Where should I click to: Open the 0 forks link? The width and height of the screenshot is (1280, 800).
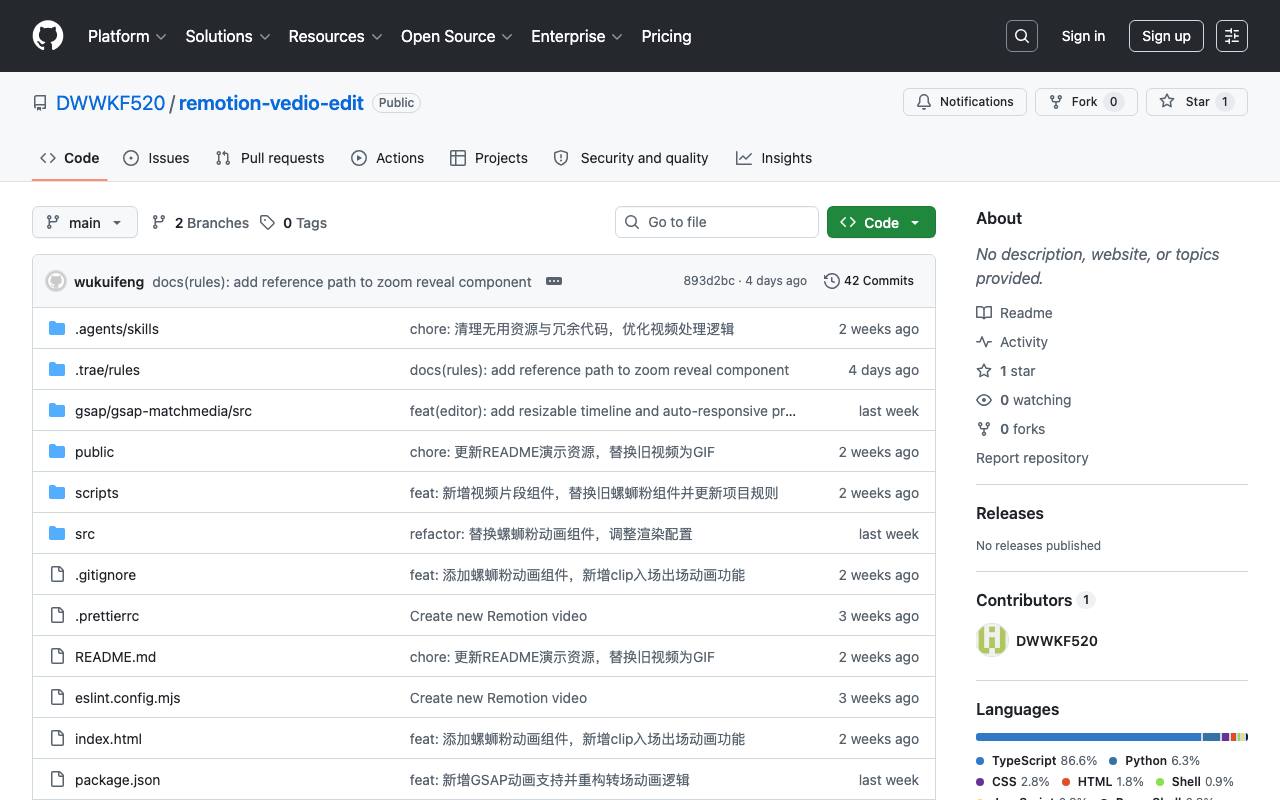tap(1011, 429)
